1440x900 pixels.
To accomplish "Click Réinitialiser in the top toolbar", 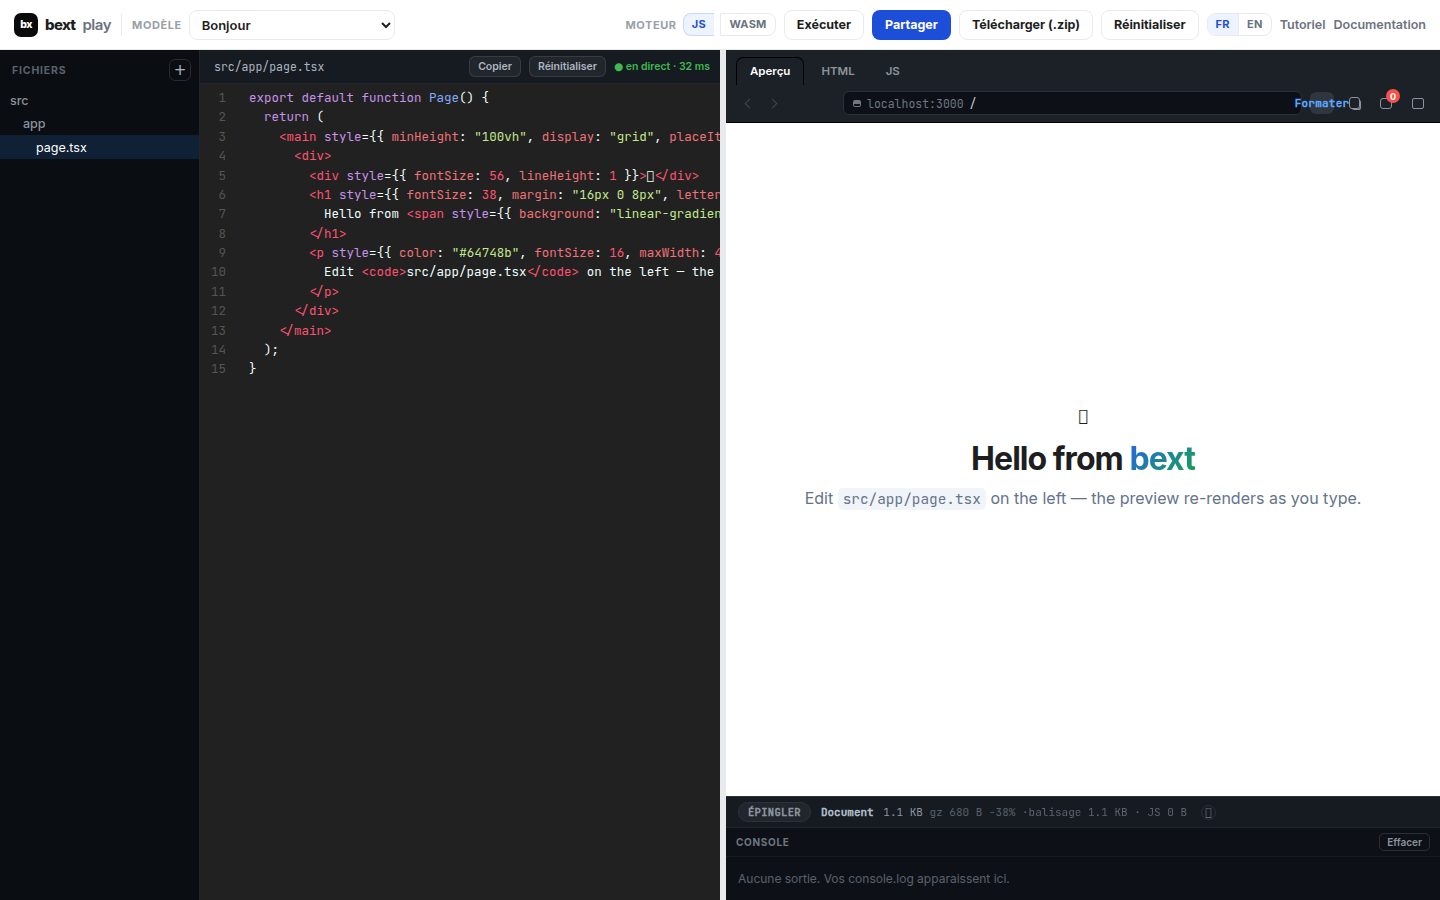I will coord(1150,25).
